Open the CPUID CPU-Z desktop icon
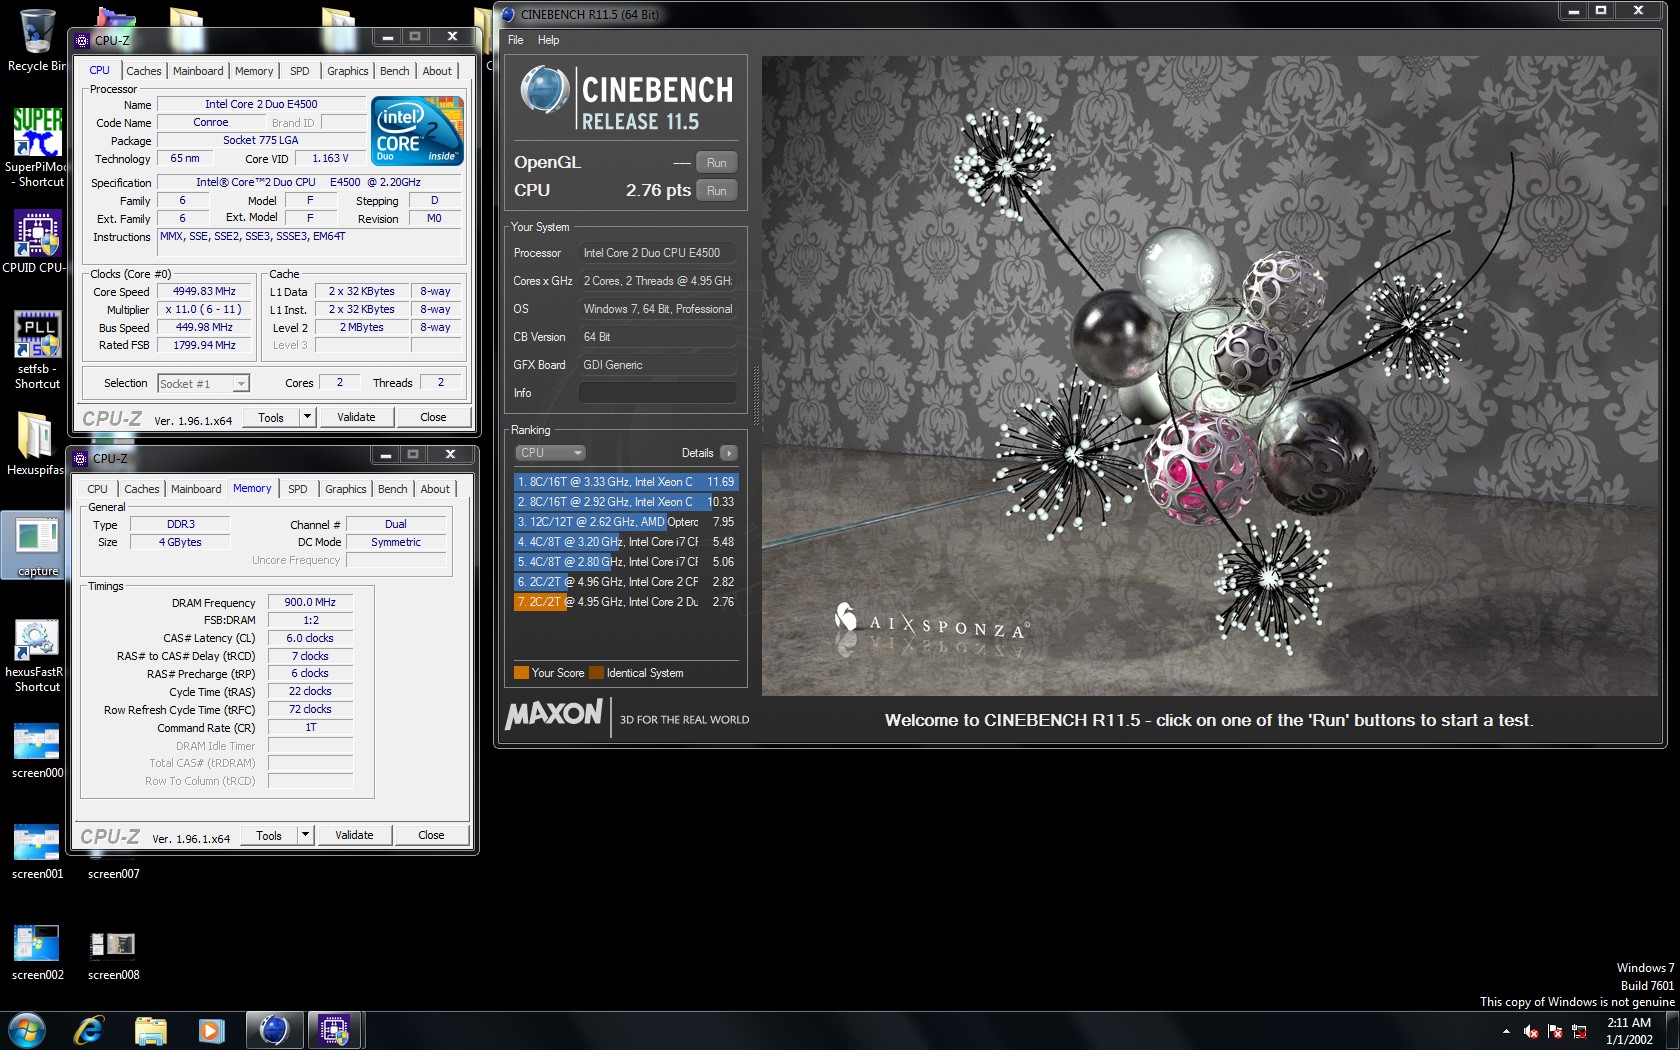This screenshot has height=1050, width=1680. click(37, 234)
